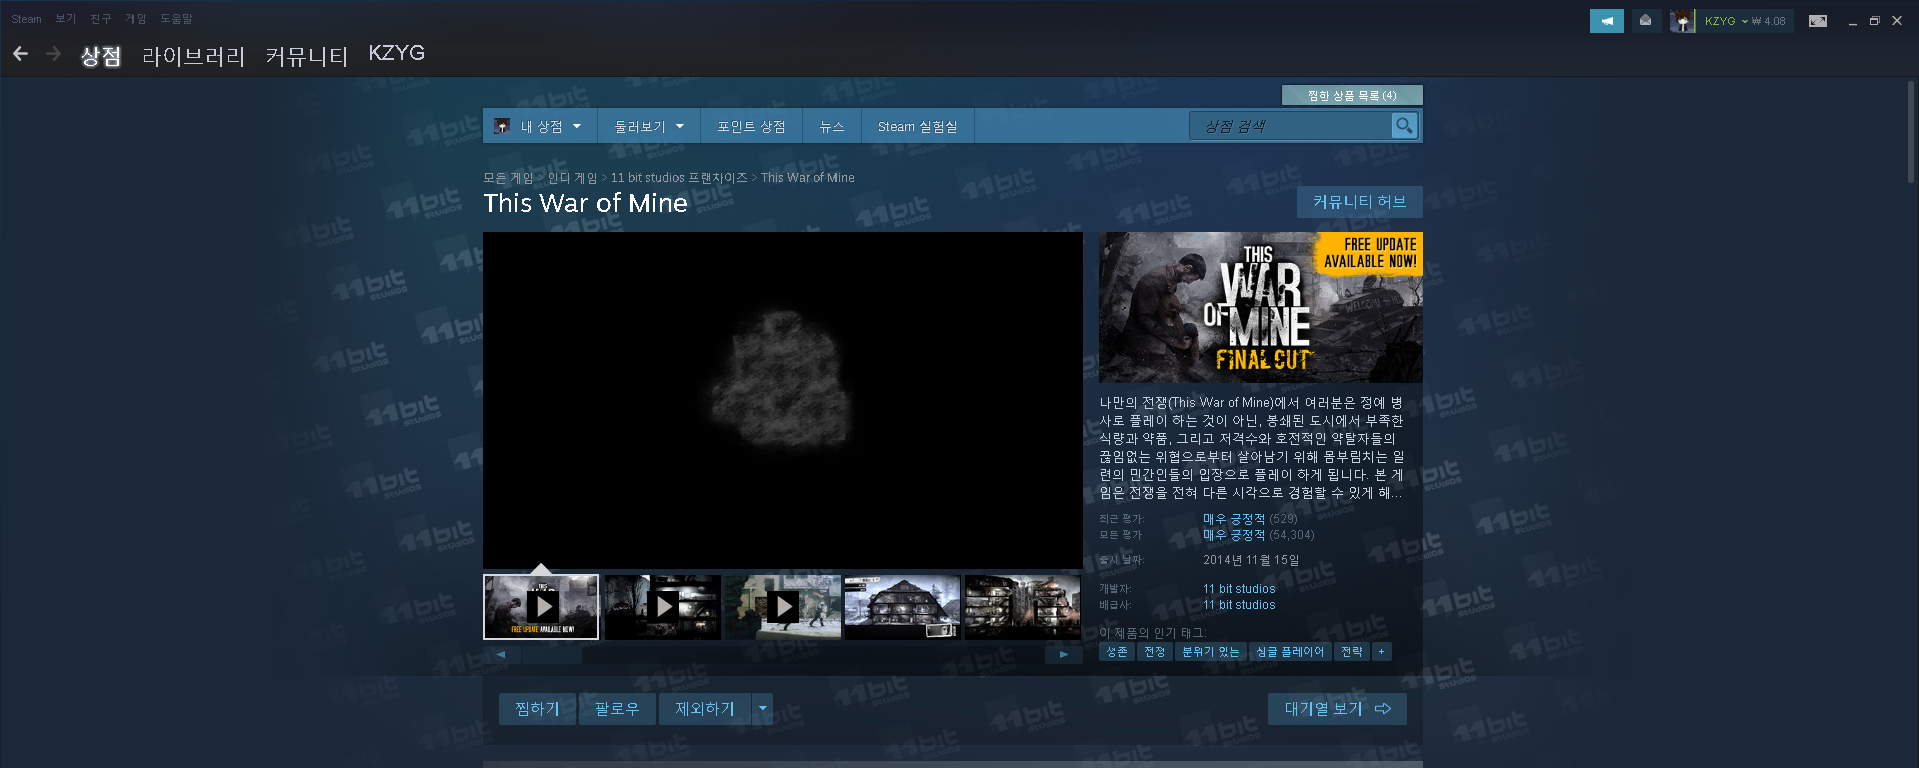This screenshot has width=1919, height=768.
Task: Open recent reviews 매우 긍정적 (529)
Action: point(1250,519)
